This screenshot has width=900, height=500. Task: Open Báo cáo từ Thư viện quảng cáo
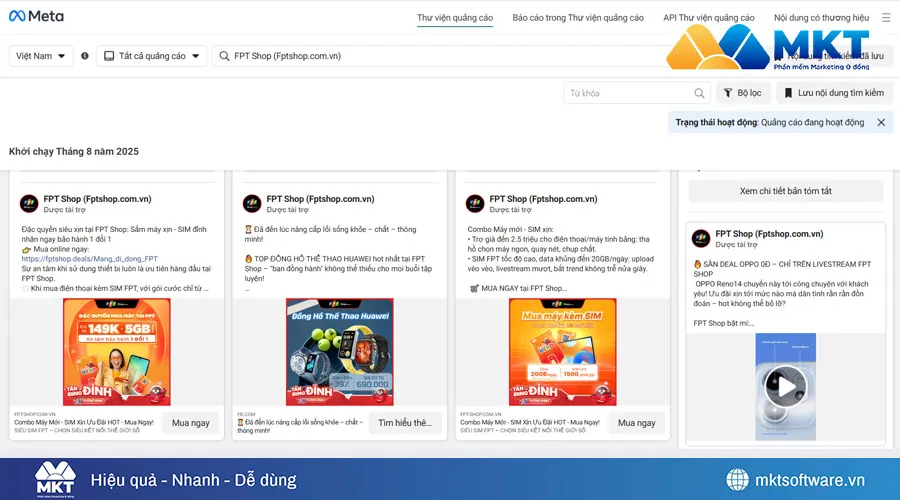click(578, 18)
